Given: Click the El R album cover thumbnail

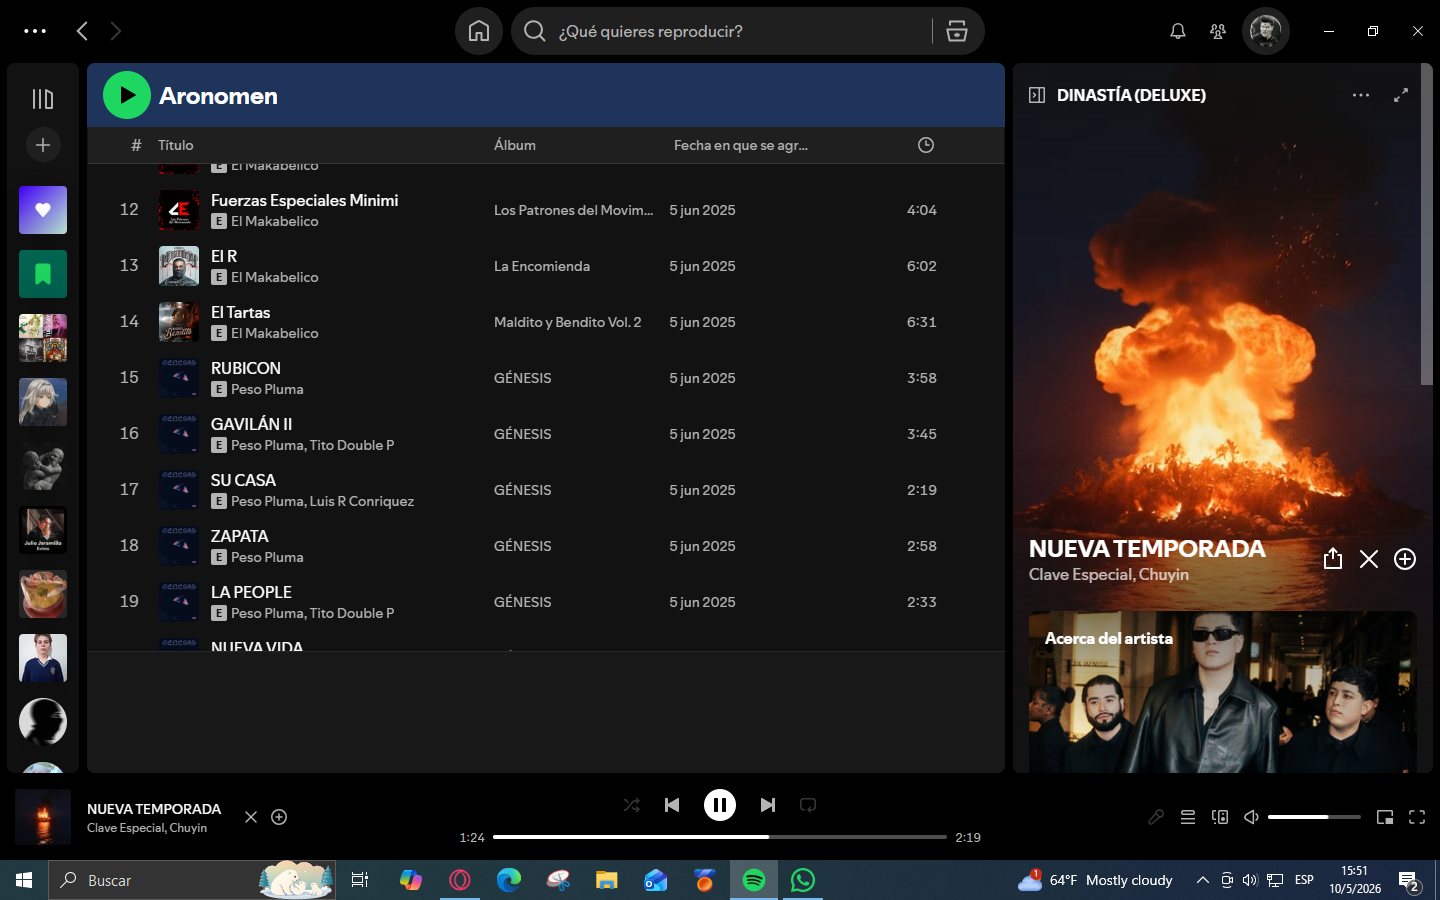Looking at the screenshot, I should point(179,266).
